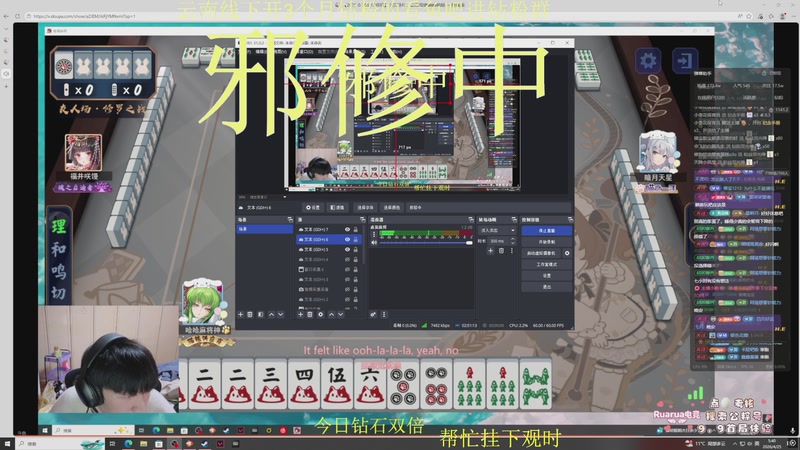Open the desktop audio track options dots
The image size is (800, 450).
point(374,234)
